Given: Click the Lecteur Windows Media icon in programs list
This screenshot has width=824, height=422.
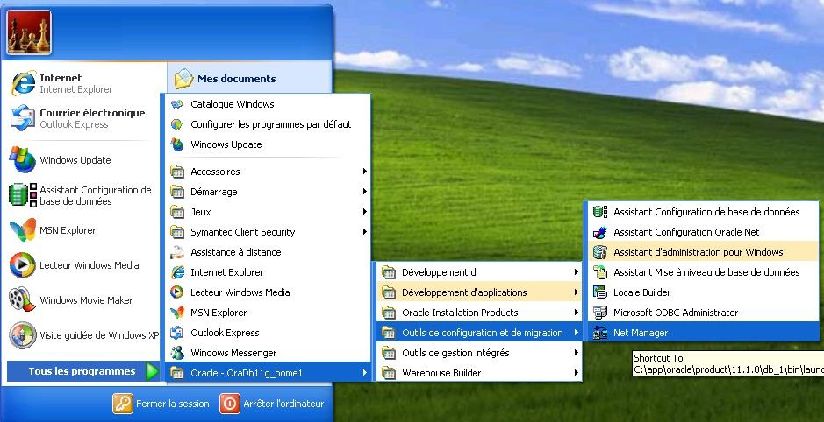Looking at the screenshot, I should 177,292.
